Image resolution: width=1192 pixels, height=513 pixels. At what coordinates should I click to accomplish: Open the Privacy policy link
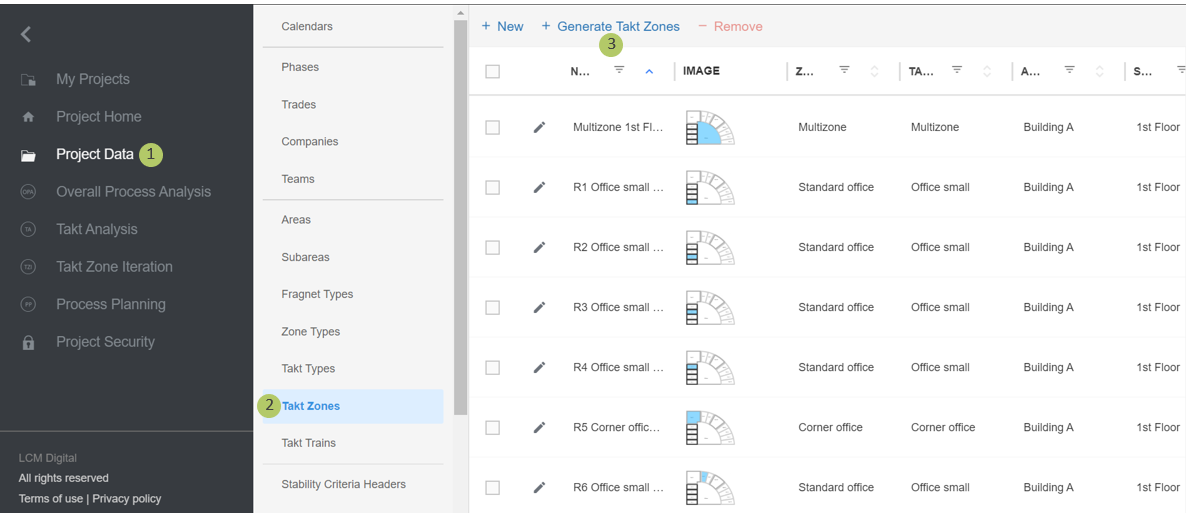(x=126, y=498)
